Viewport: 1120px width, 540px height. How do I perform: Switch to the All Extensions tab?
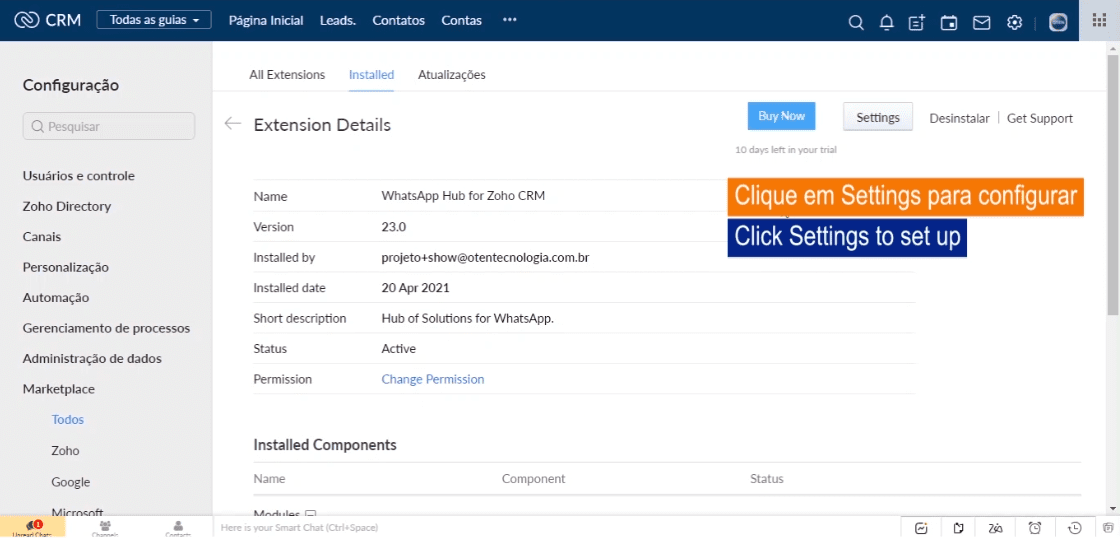coord(287,74)
